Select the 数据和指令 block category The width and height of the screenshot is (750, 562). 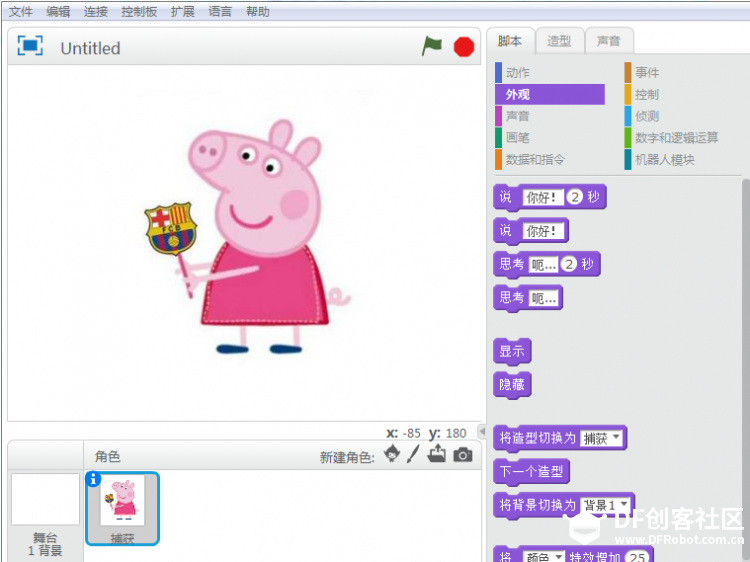(x=550, y=159)
